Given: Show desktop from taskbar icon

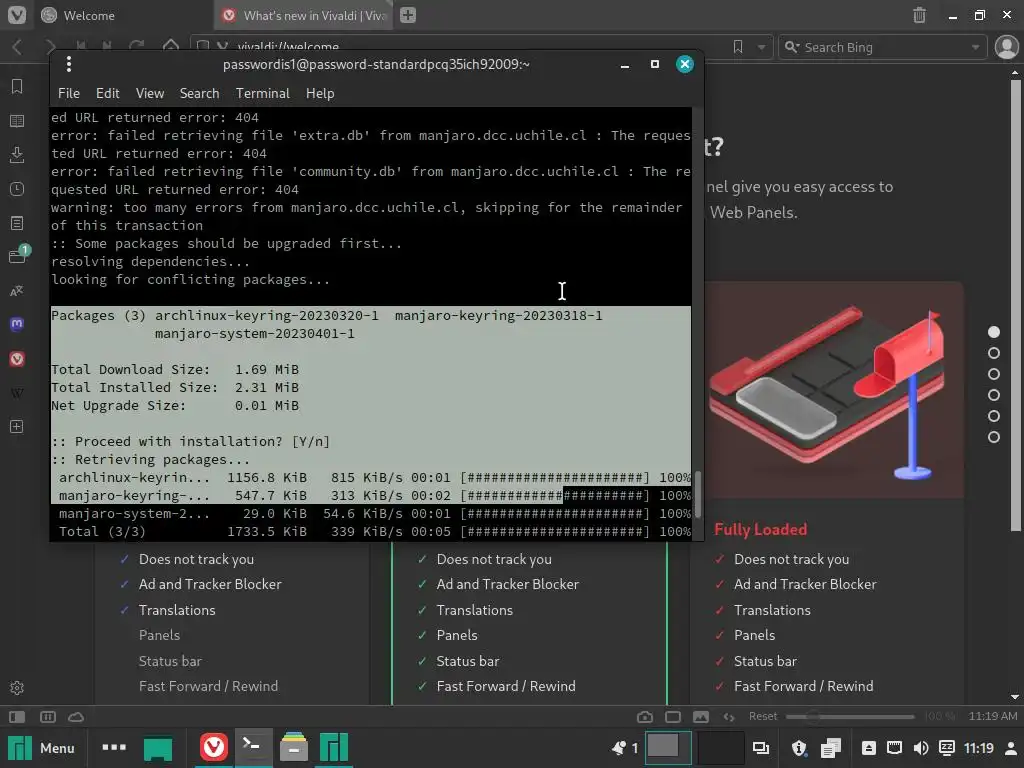Looking at the screenshot, I should click(x=158, y=748).
